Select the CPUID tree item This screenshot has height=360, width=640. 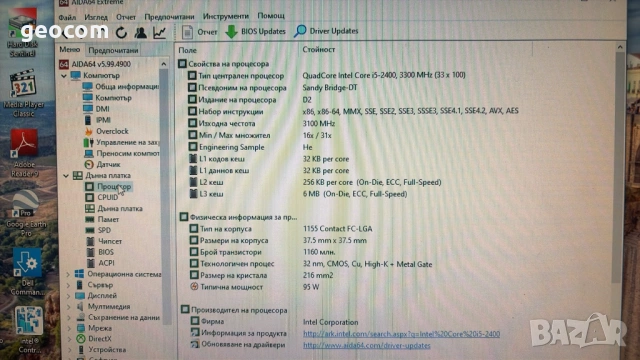pos(102,198)
